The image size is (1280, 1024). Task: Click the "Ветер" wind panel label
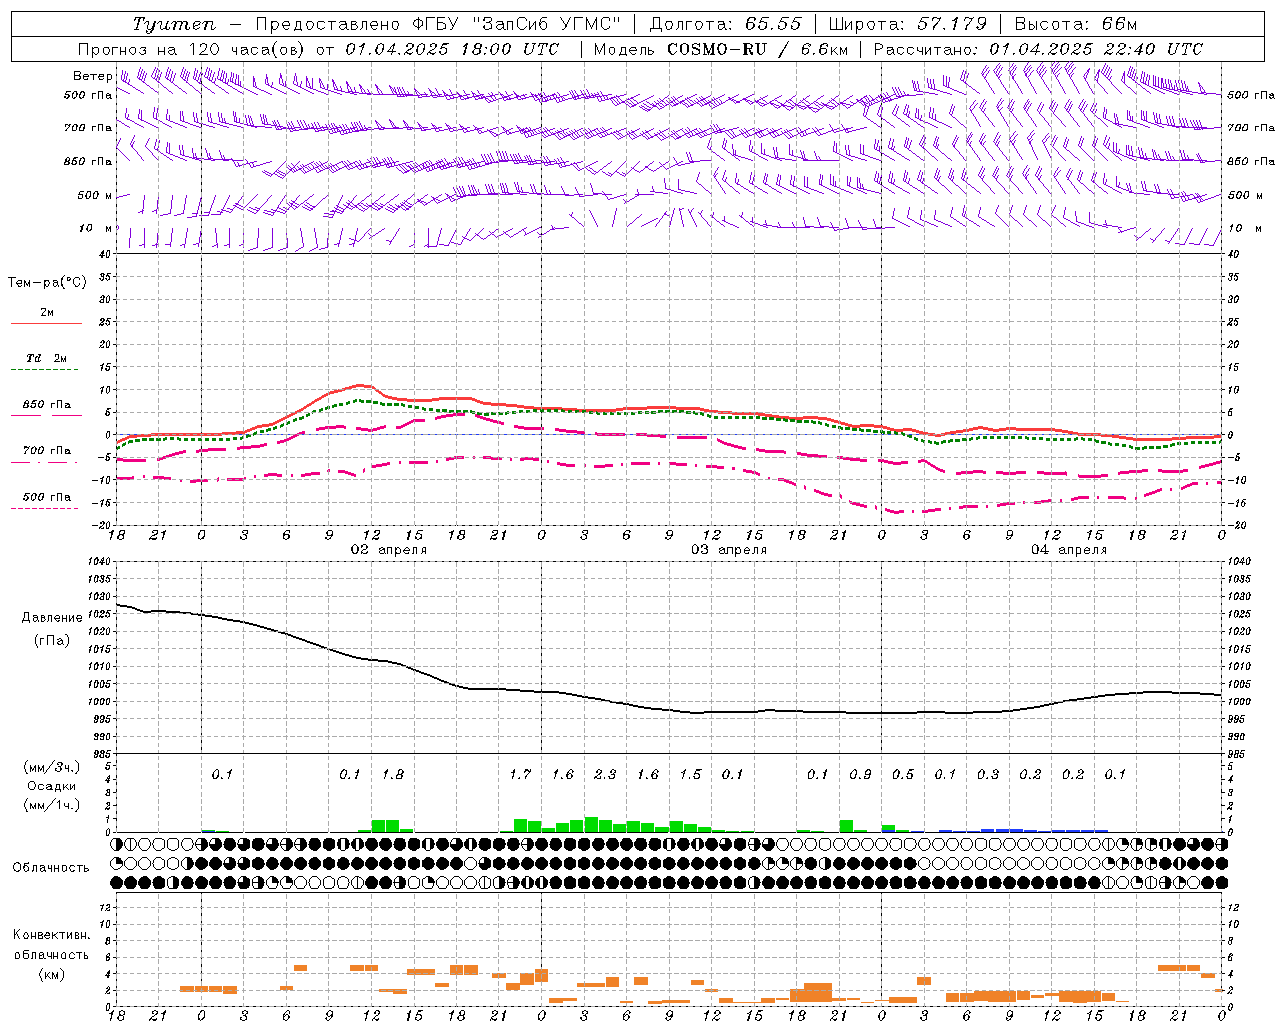(92, 76)
